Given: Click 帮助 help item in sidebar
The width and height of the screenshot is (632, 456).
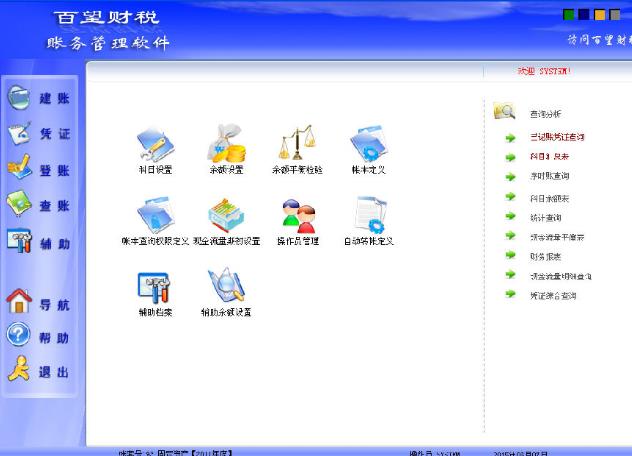Looking at the screenshot, I should [38, 337].
